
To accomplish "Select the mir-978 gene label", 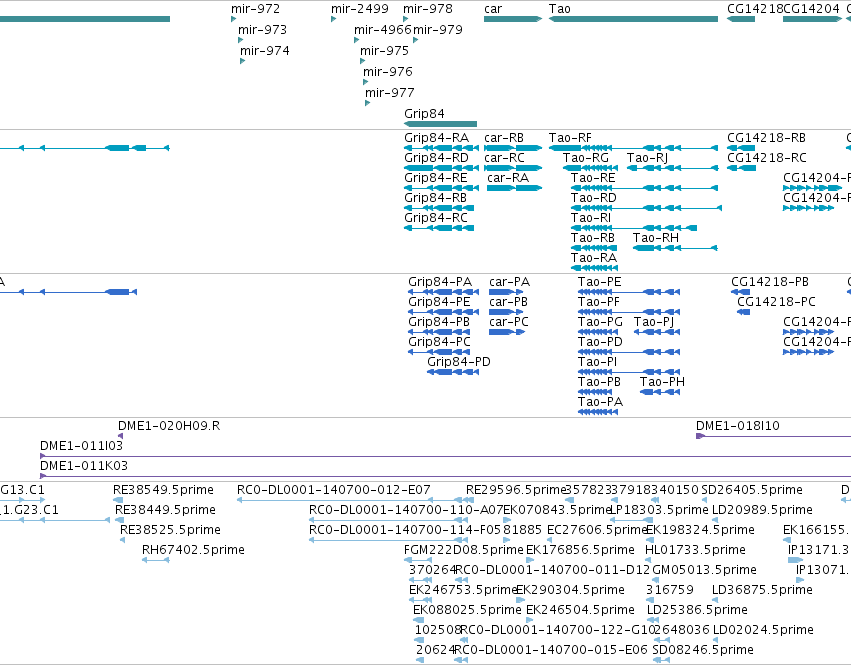I will tap(428, 9).
